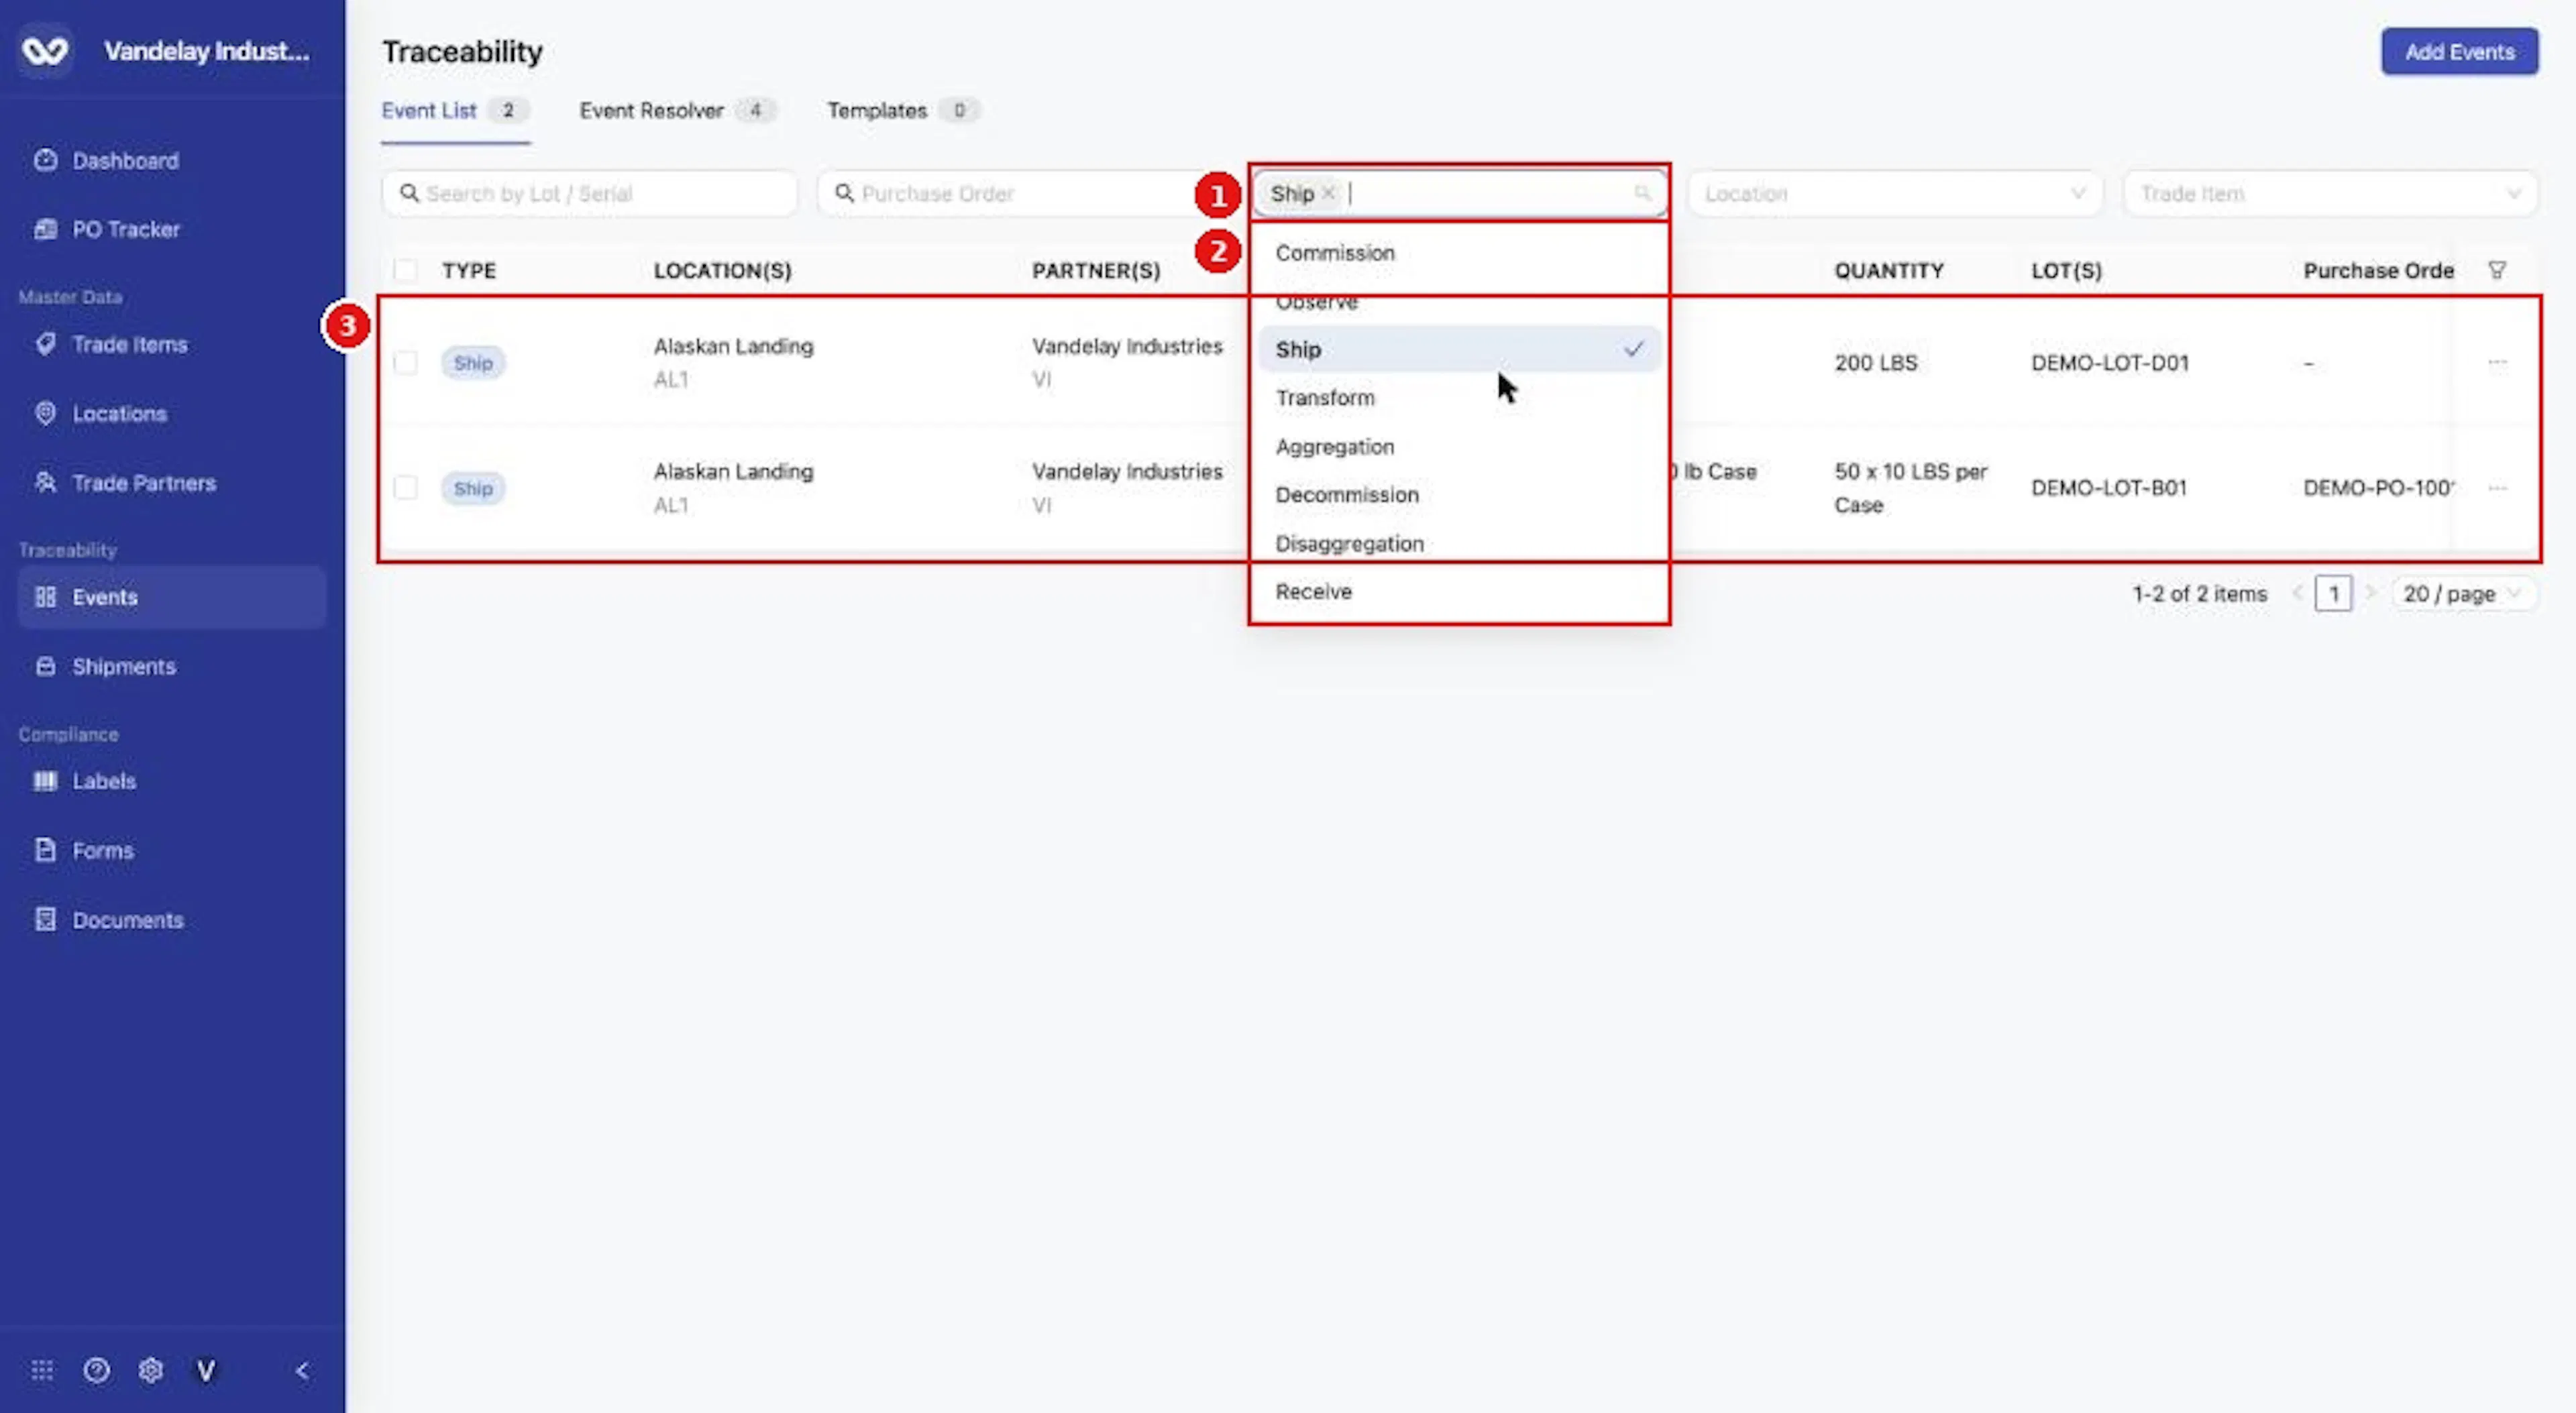Open the Dashboard sidebar icon
This screenshot has width=2576, height=1413.
pos(45,160)
